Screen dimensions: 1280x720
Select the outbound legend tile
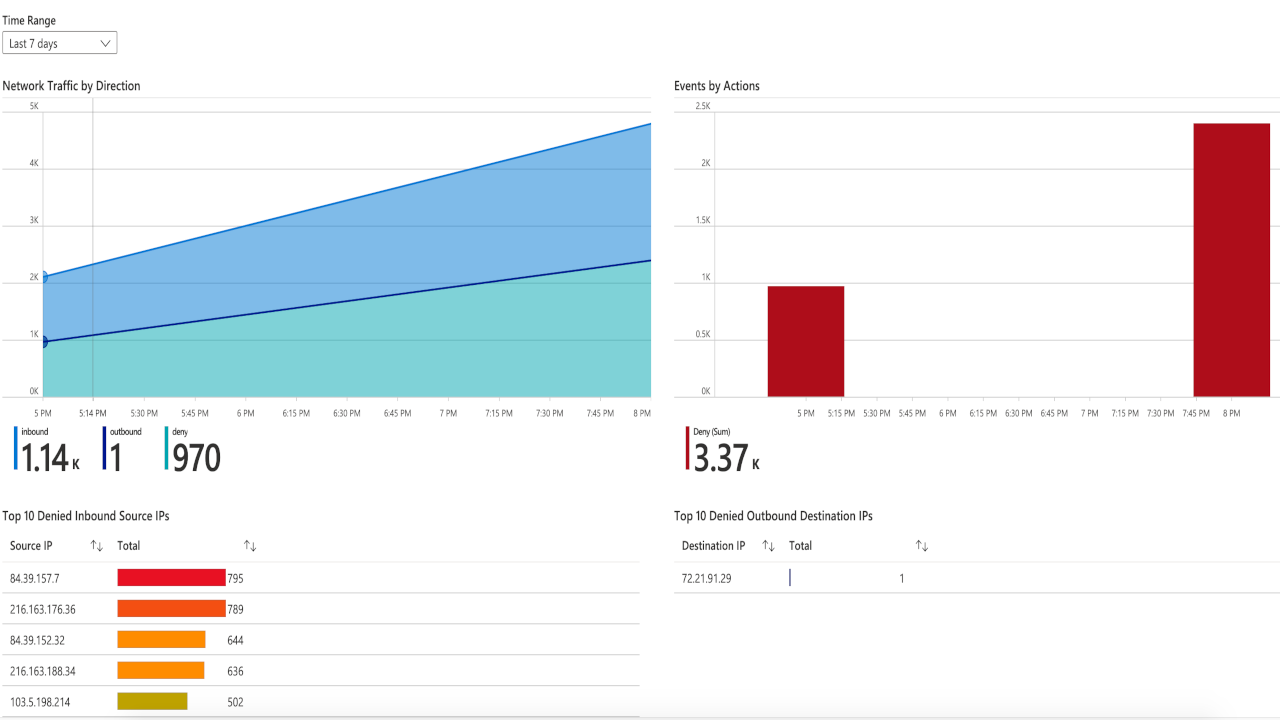pos(122,450)
